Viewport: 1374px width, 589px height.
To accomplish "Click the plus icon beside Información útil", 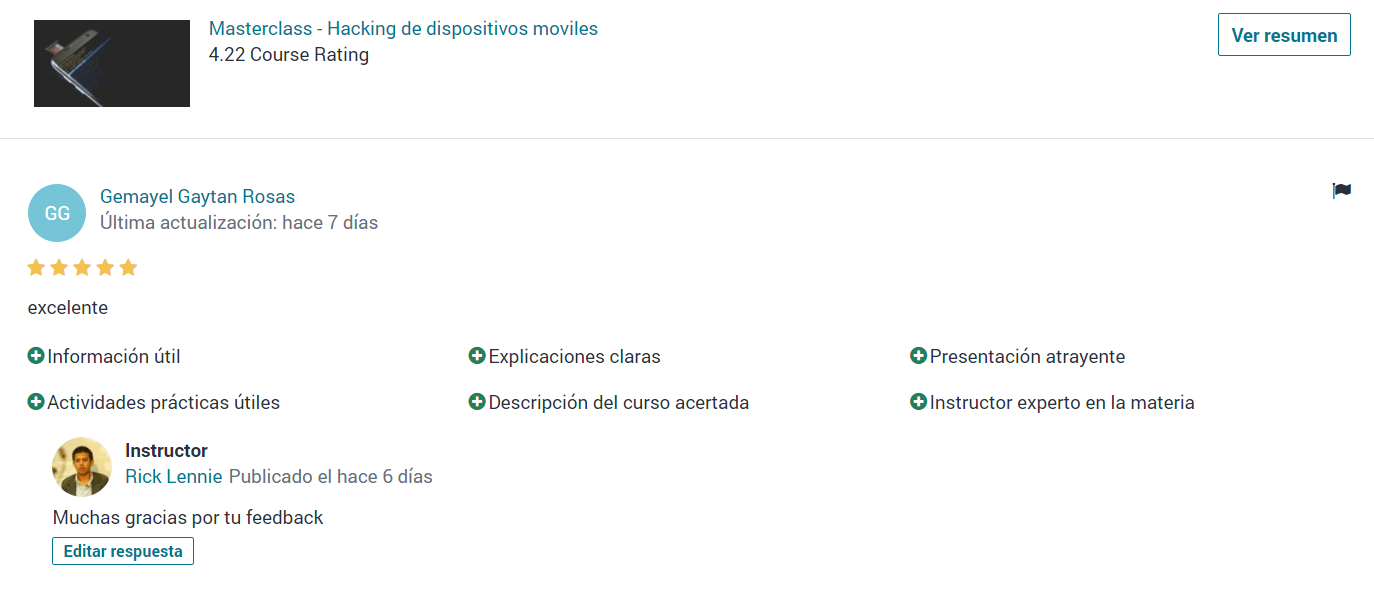I will click(x=36, y=356).
